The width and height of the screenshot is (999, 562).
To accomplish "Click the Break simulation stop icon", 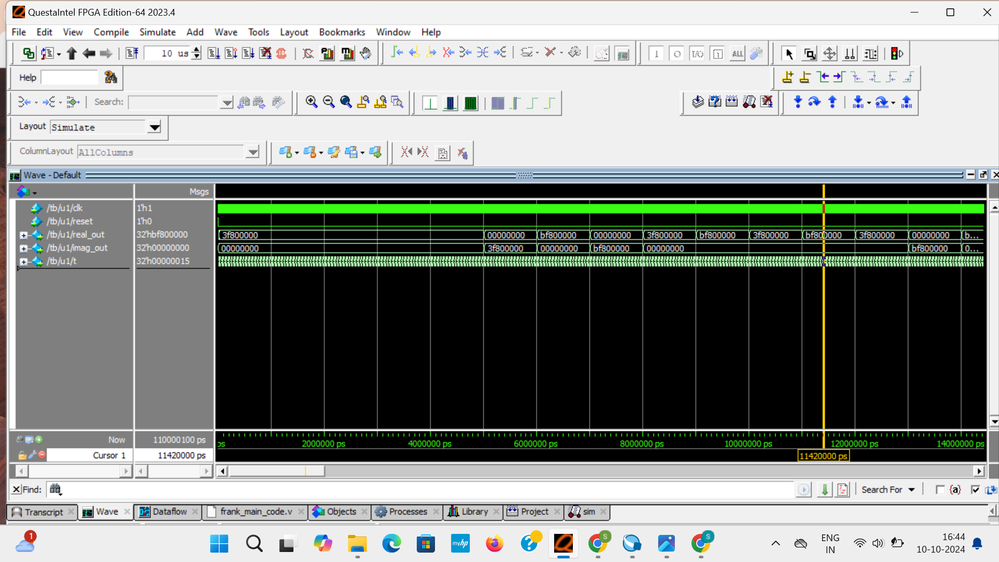I will click(282, 53).
